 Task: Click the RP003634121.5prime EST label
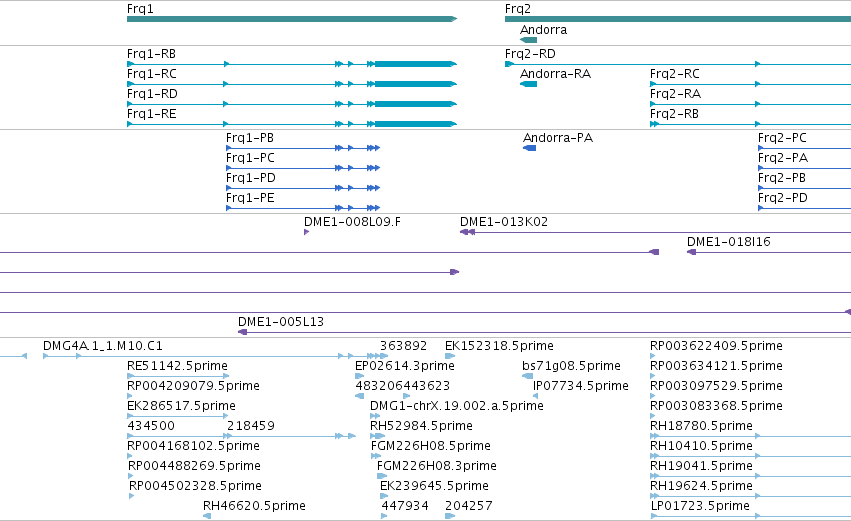click(716, 366)
